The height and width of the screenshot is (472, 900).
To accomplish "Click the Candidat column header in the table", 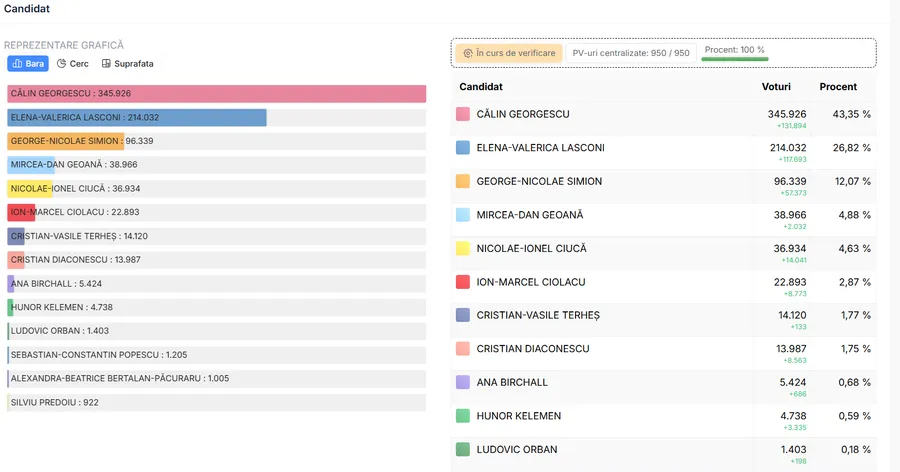I will (x=481, y=87).
